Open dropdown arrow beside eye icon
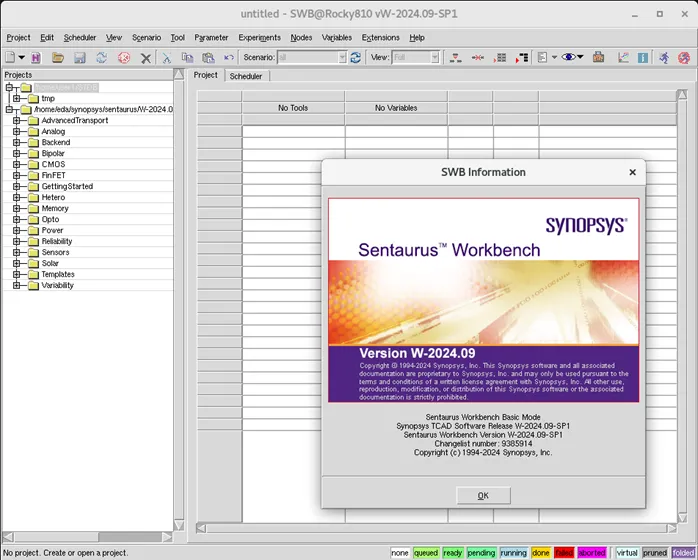Image resolution: width=698 pixels, height=560 pixels. click(580, 57)
